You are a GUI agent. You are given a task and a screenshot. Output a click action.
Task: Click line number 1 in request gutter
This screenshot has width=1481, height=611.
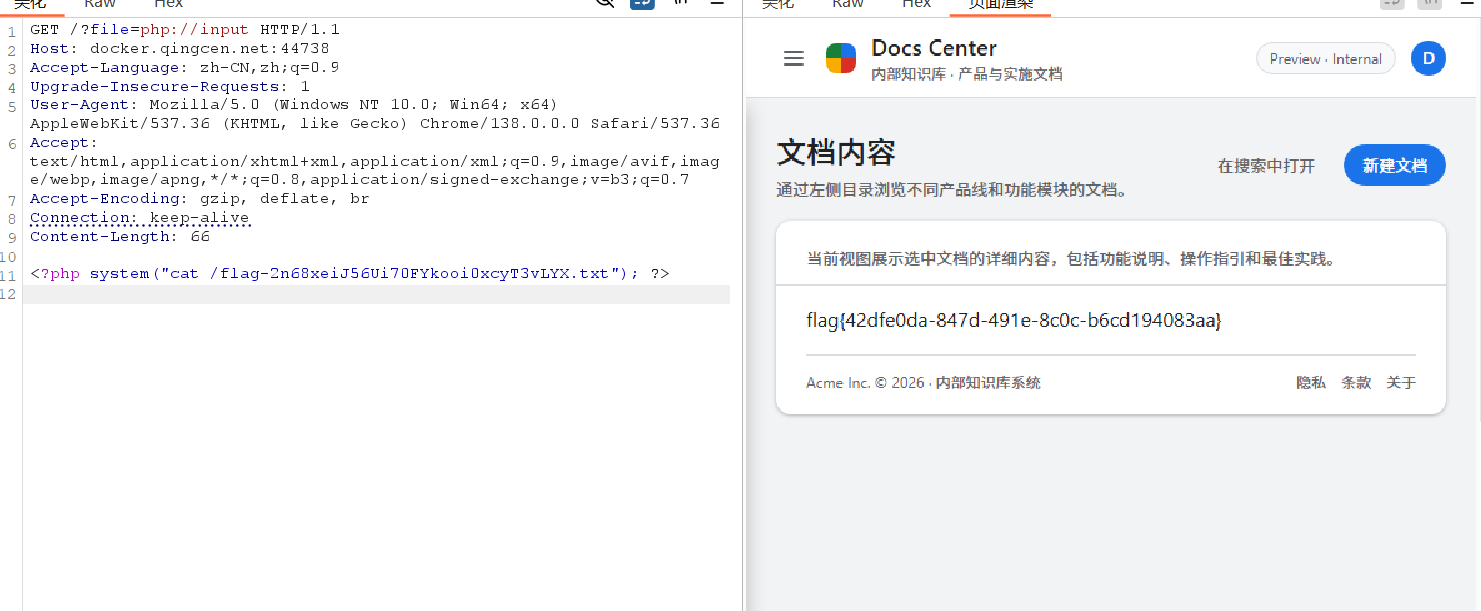(11, 31)
